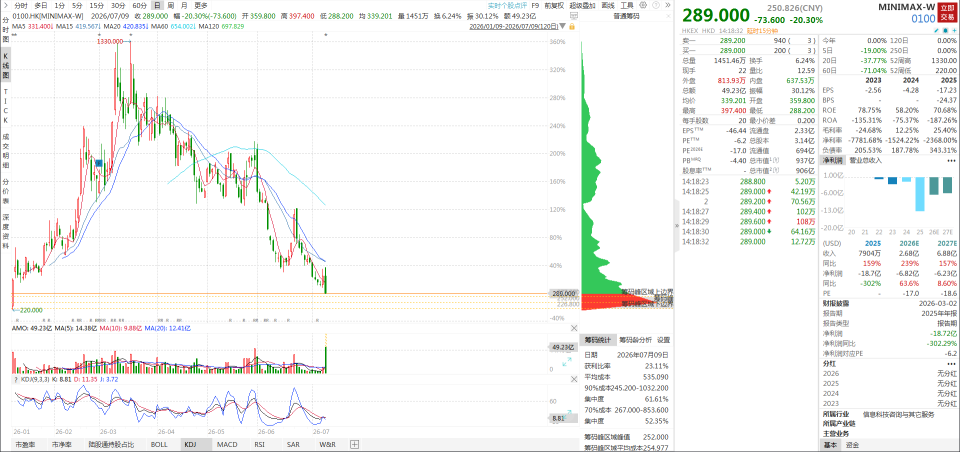Open the chip 设置 settings tab

(664, 340)
